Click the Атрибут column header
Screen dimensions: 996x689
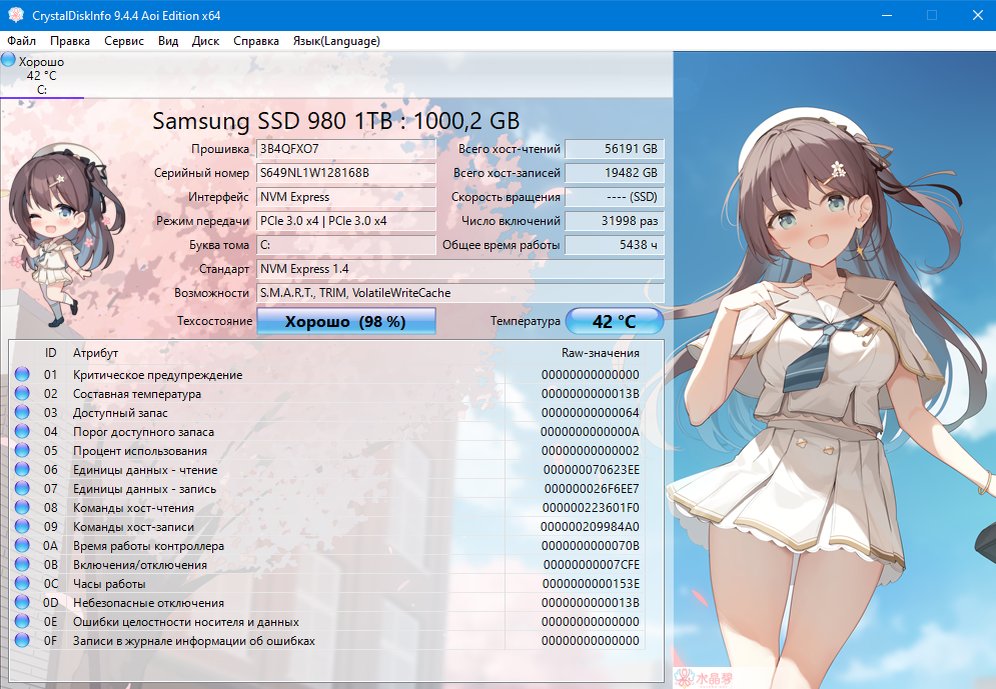95,353
